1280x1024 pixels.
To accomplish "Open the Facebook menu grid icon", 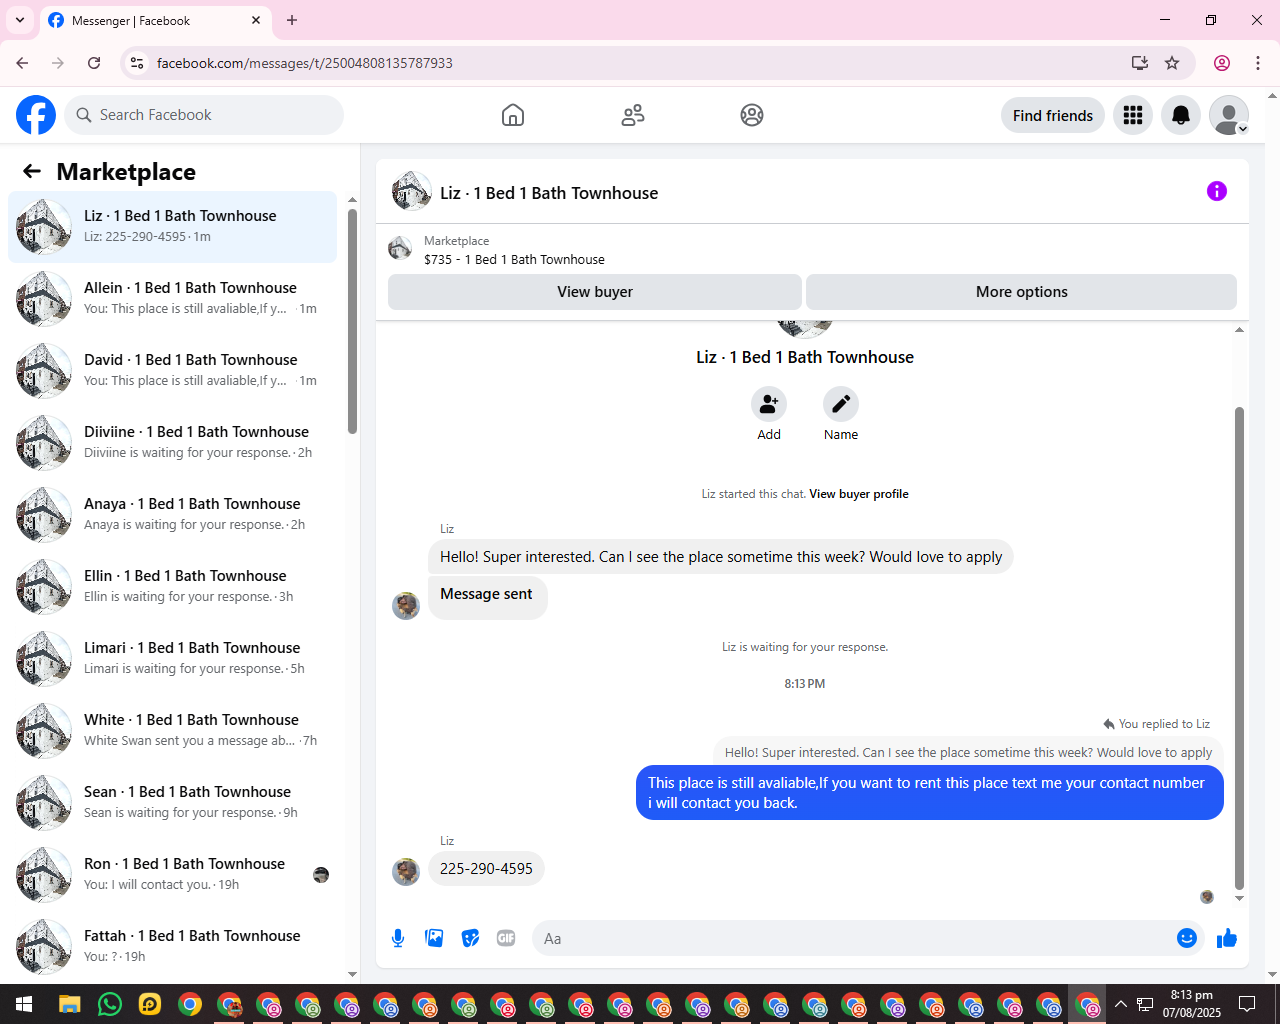I will 1133,115.
